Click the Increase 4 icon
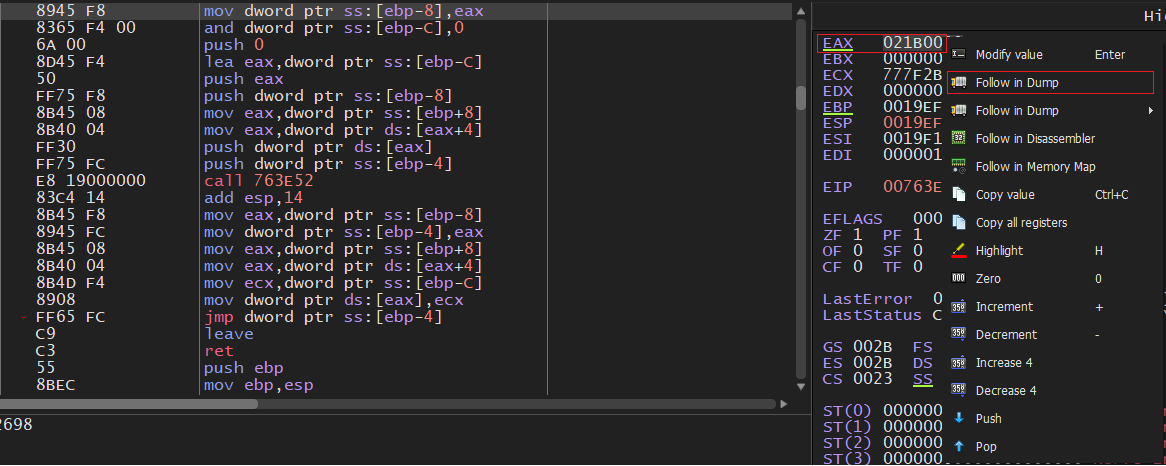The image size is (1166, 466). pos(959,363)
